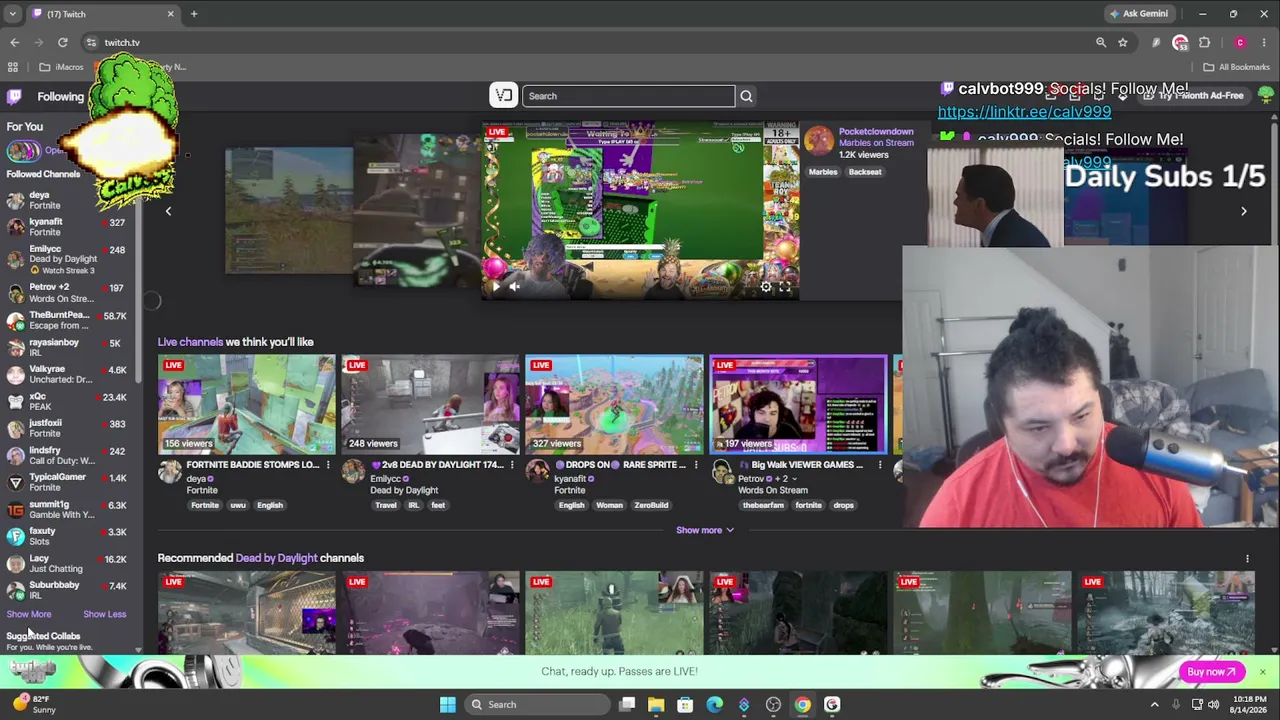
Task: Go to previous carousel stream
Action: 168,211
